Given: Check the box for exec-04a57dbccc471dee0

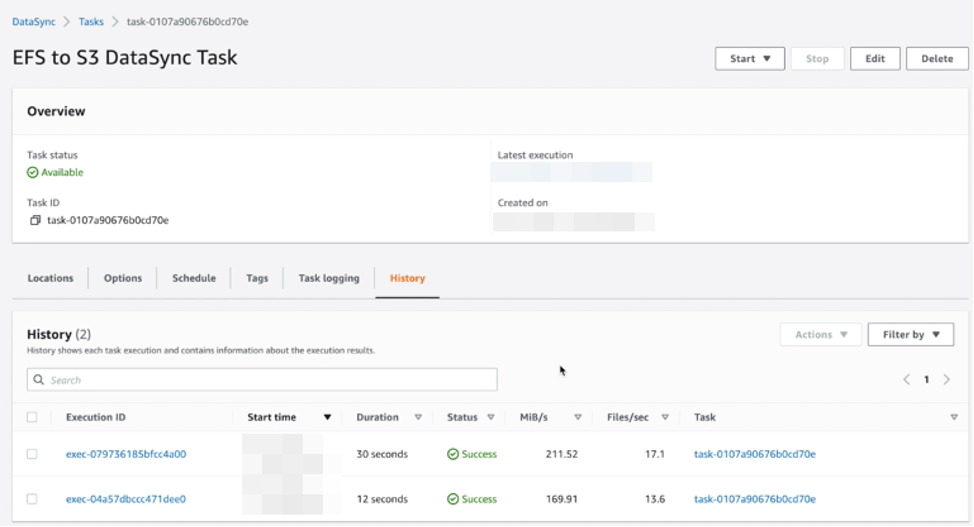Looking at the screenshot, I should (x=32, y=499).
